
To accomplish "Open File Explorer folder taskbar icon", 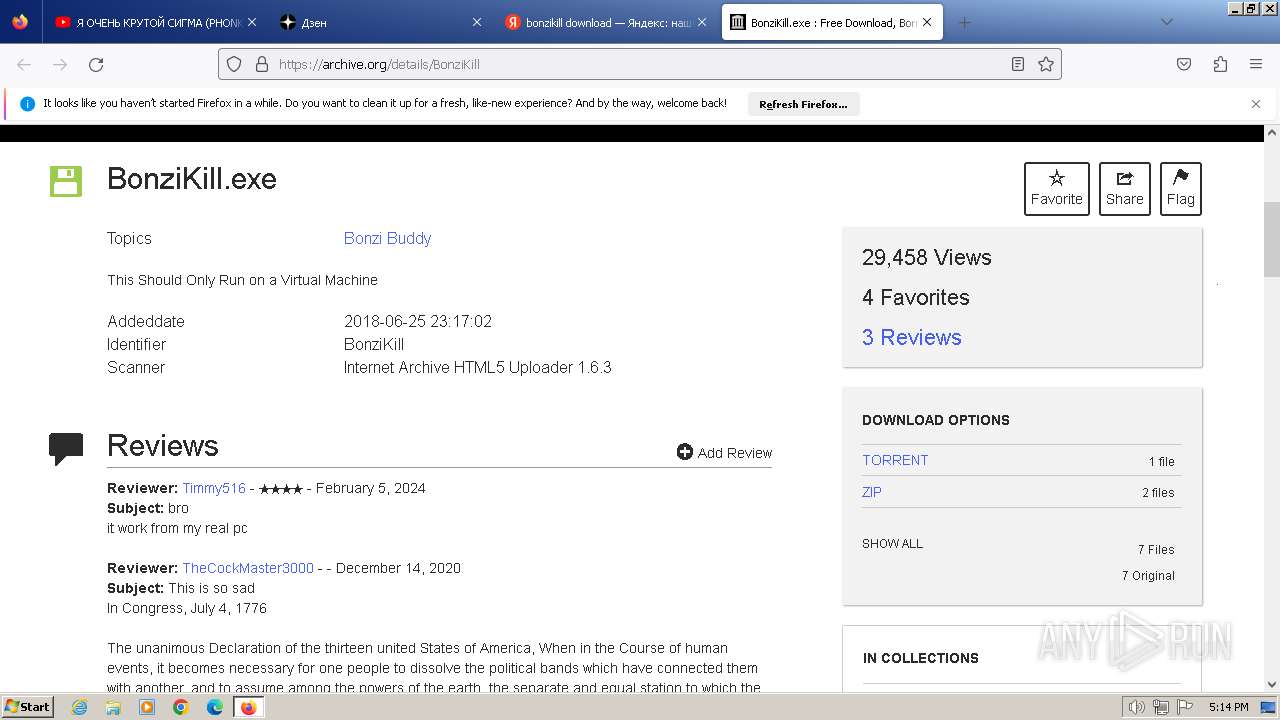I will point(113,707).
